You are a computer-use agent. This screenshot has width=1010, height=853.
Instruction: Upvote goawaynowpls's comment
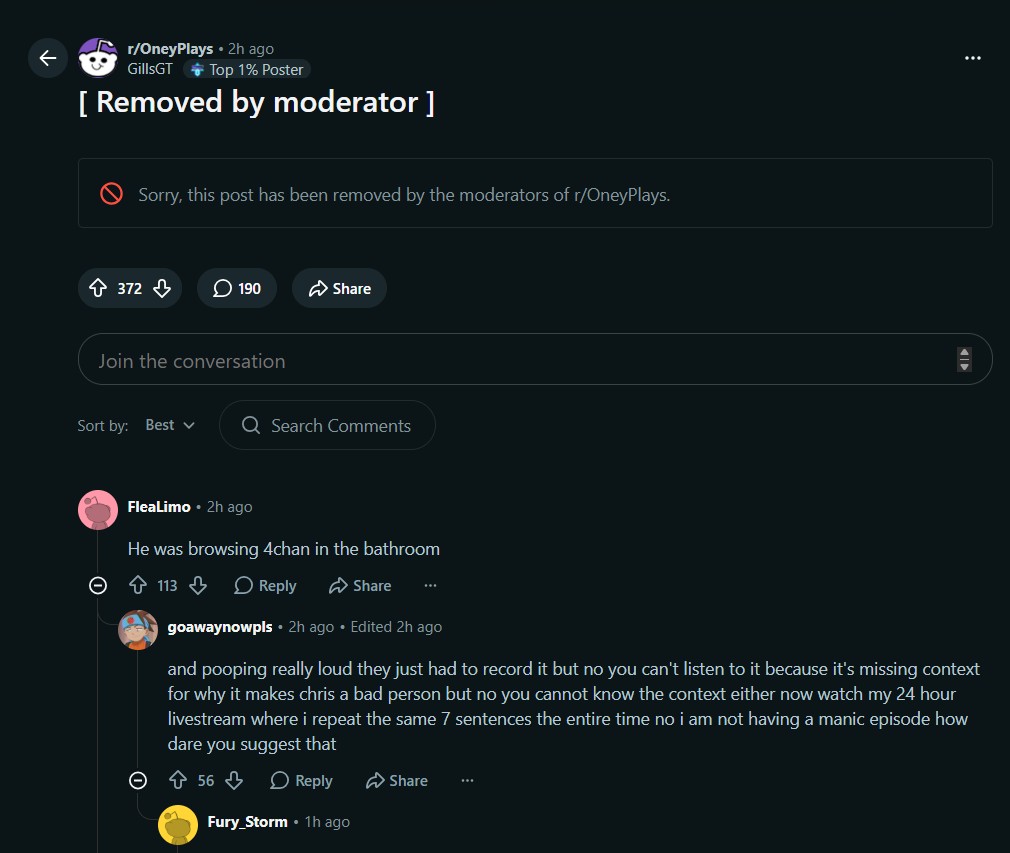178,780
